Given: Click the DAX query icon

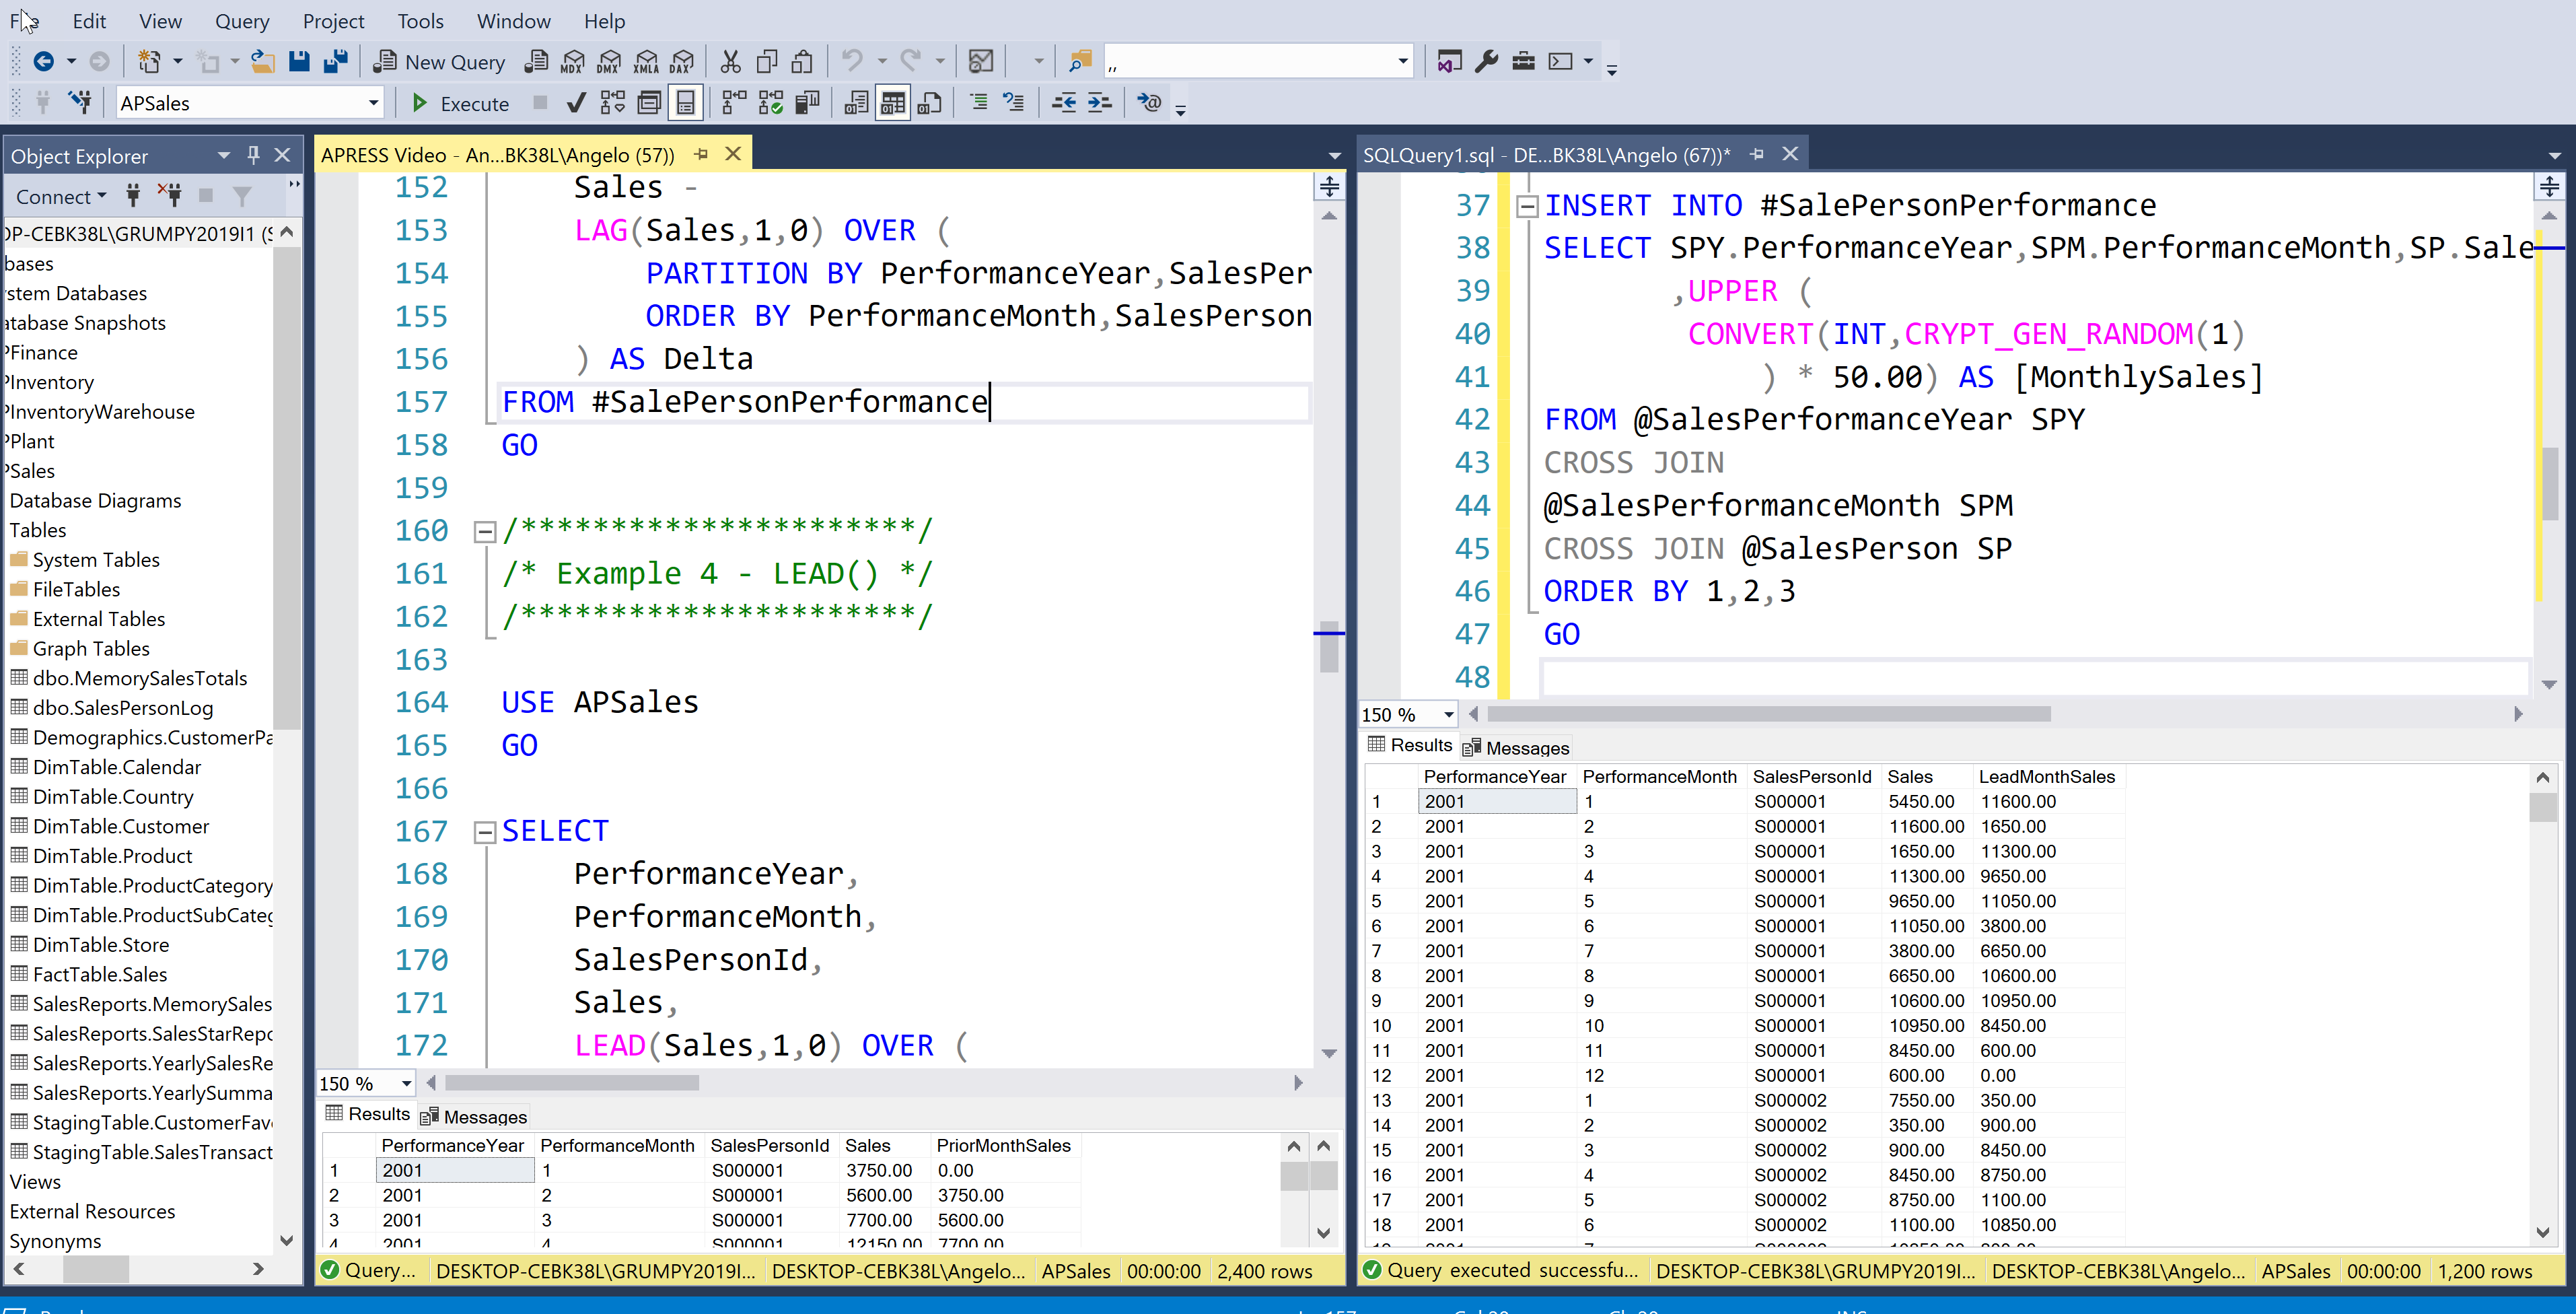Looking at the screenshot, I should point(681,62).
